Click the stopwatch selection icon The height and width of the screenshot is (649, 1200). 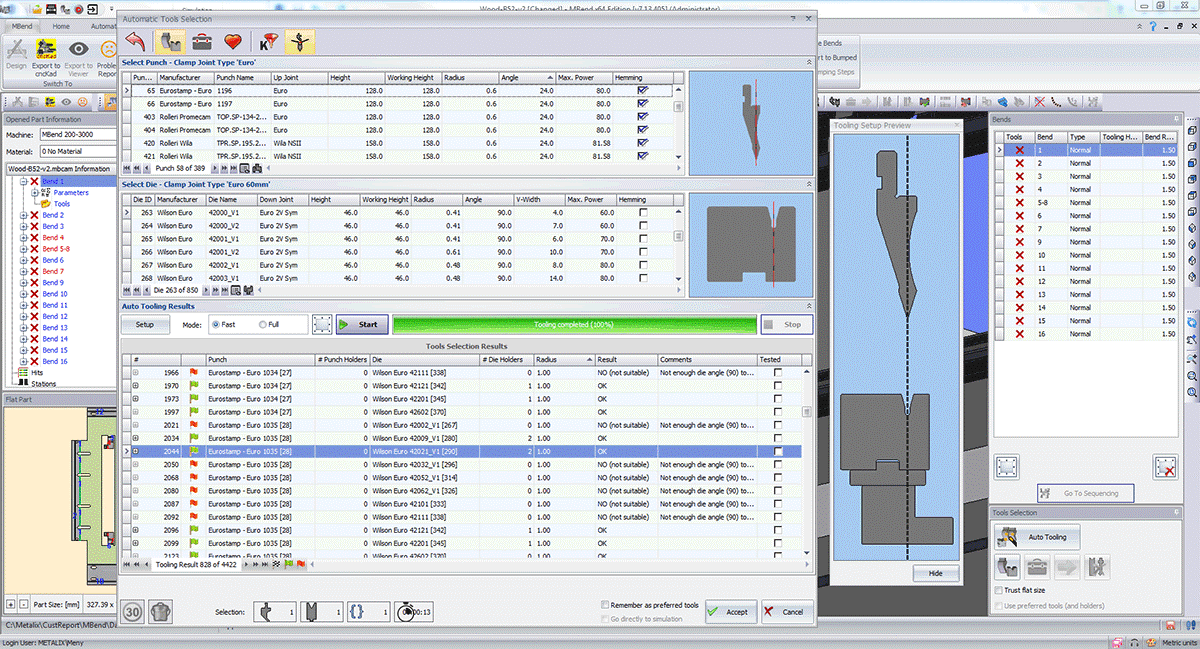[x=405, y=611]
